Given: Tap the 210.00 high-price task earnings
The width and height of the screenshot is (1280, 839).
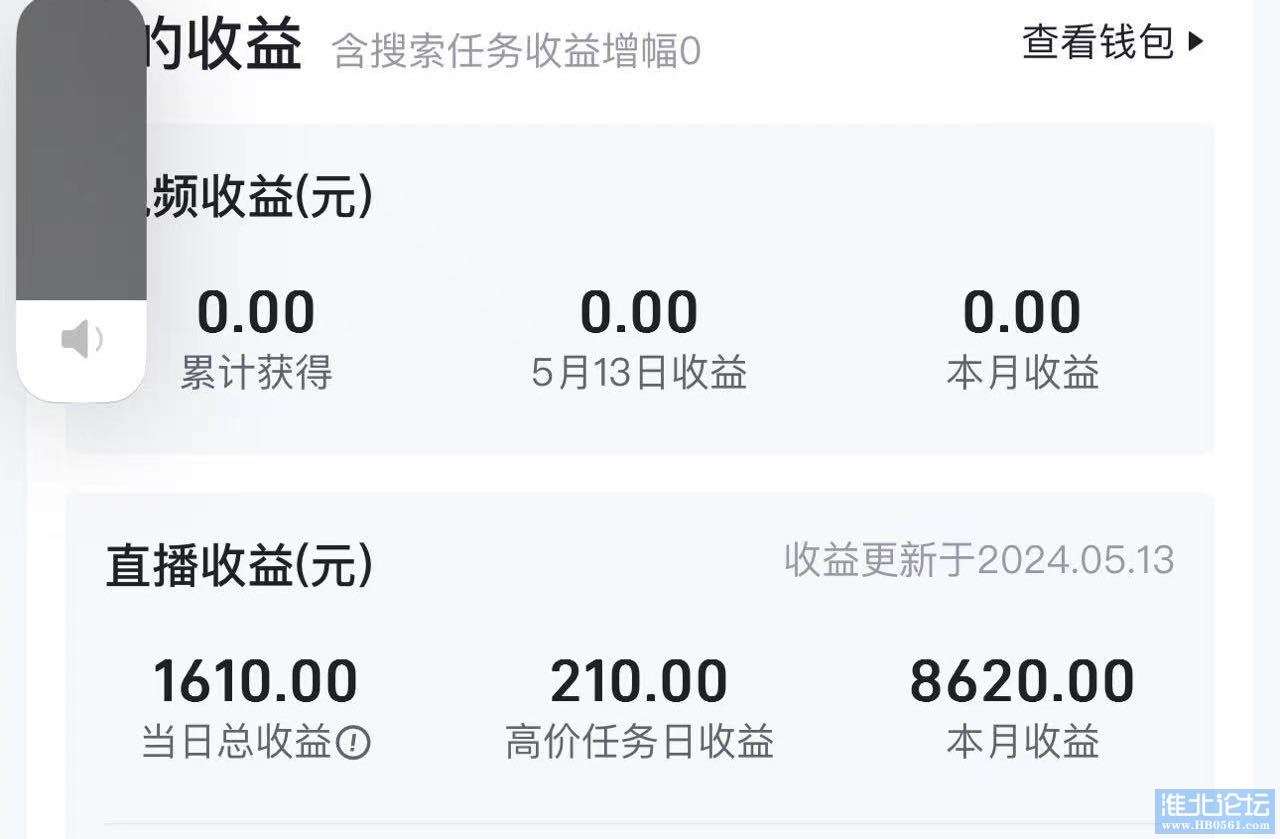Looking at the screenshot, I should [x=639, y=682].
